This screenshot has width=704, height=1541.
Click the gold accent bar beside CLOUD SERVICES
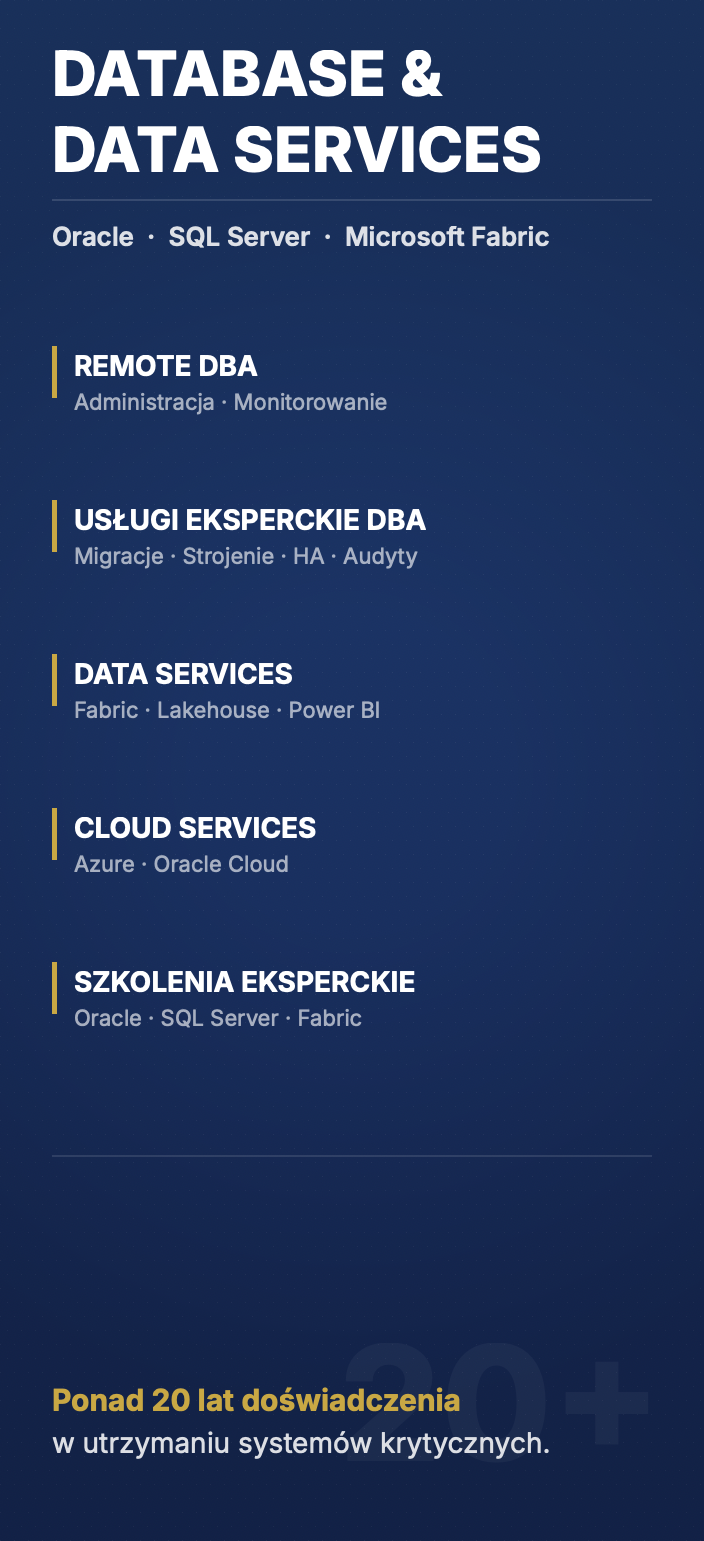(x=55, y=834)
